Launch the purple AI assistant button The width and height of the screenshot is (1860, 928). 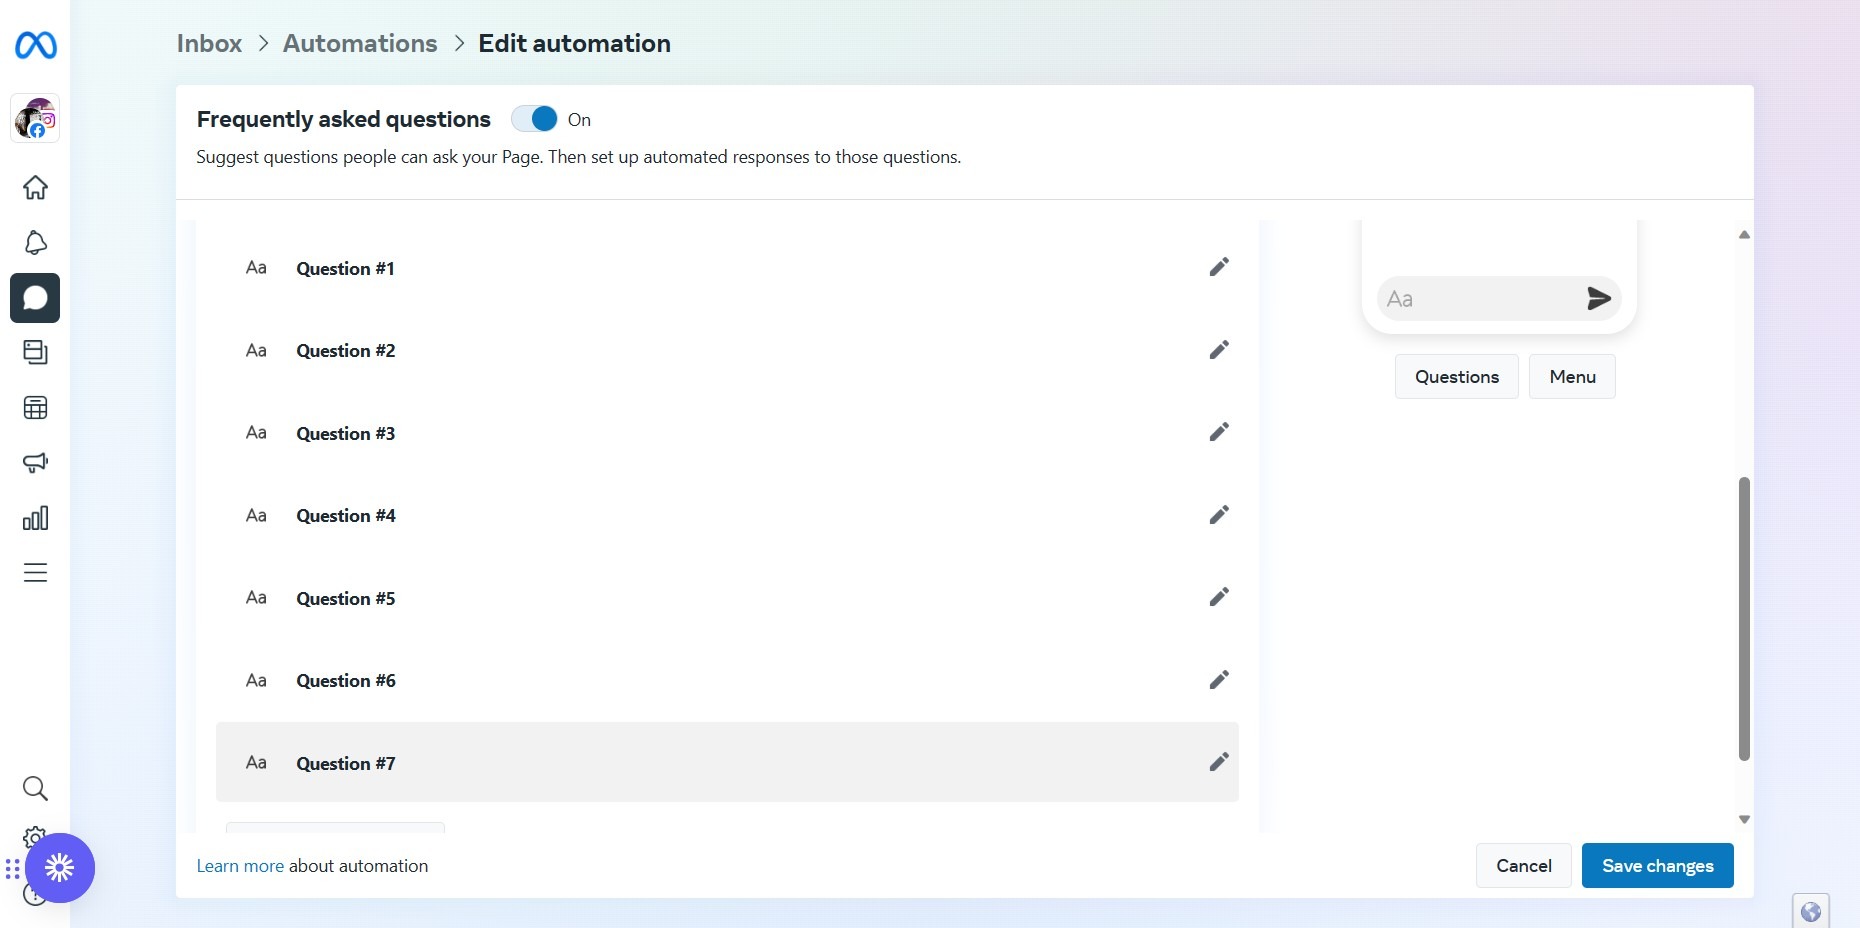coord(60,868)
